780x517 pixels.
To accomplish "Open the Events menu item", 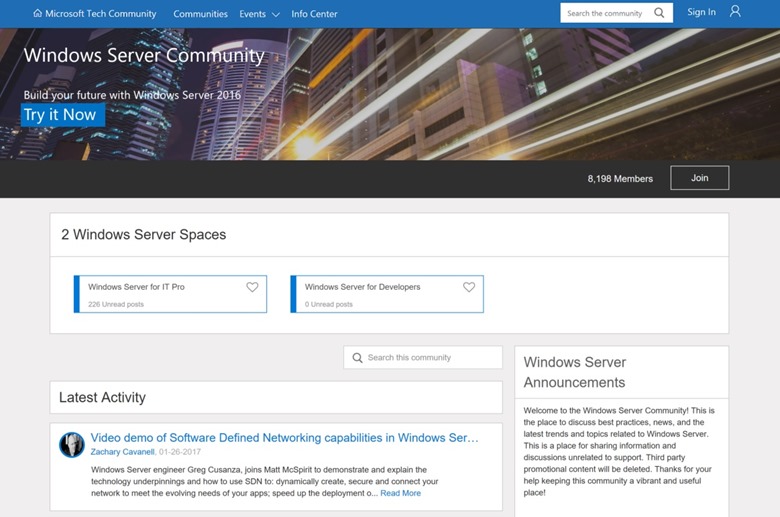I will [252, 14].
